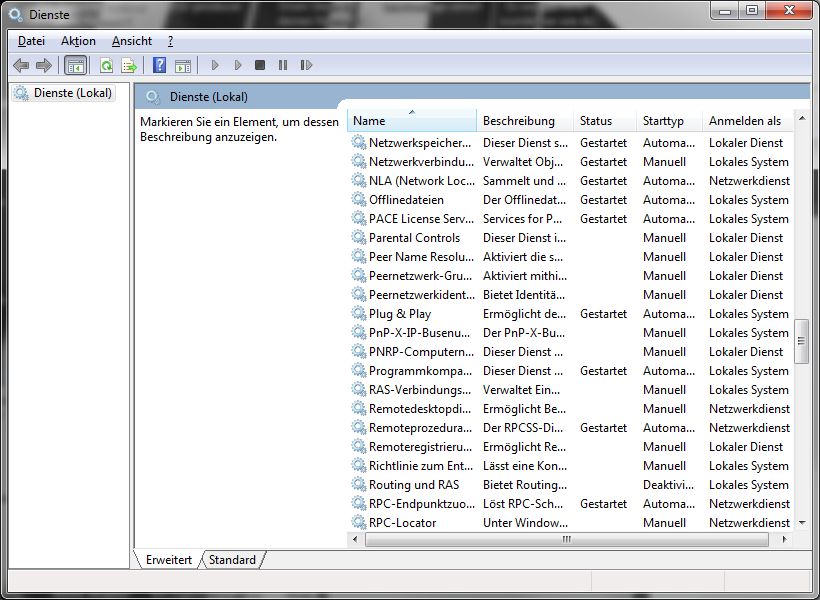Click the vertical scrollbar down arrow

(801, 522)
